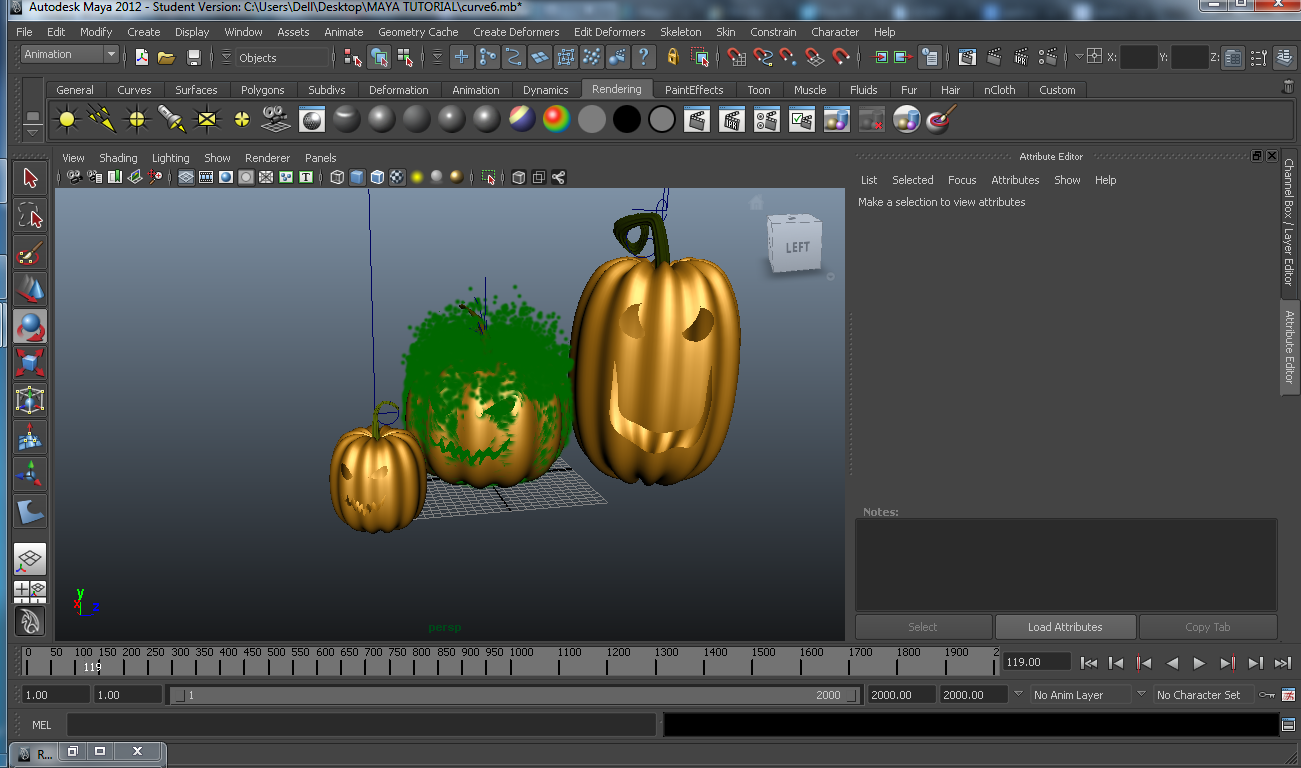Toggle the lock selection padlock icon
The height and width of the screenshot is (768, 1301).
point(673,57)
